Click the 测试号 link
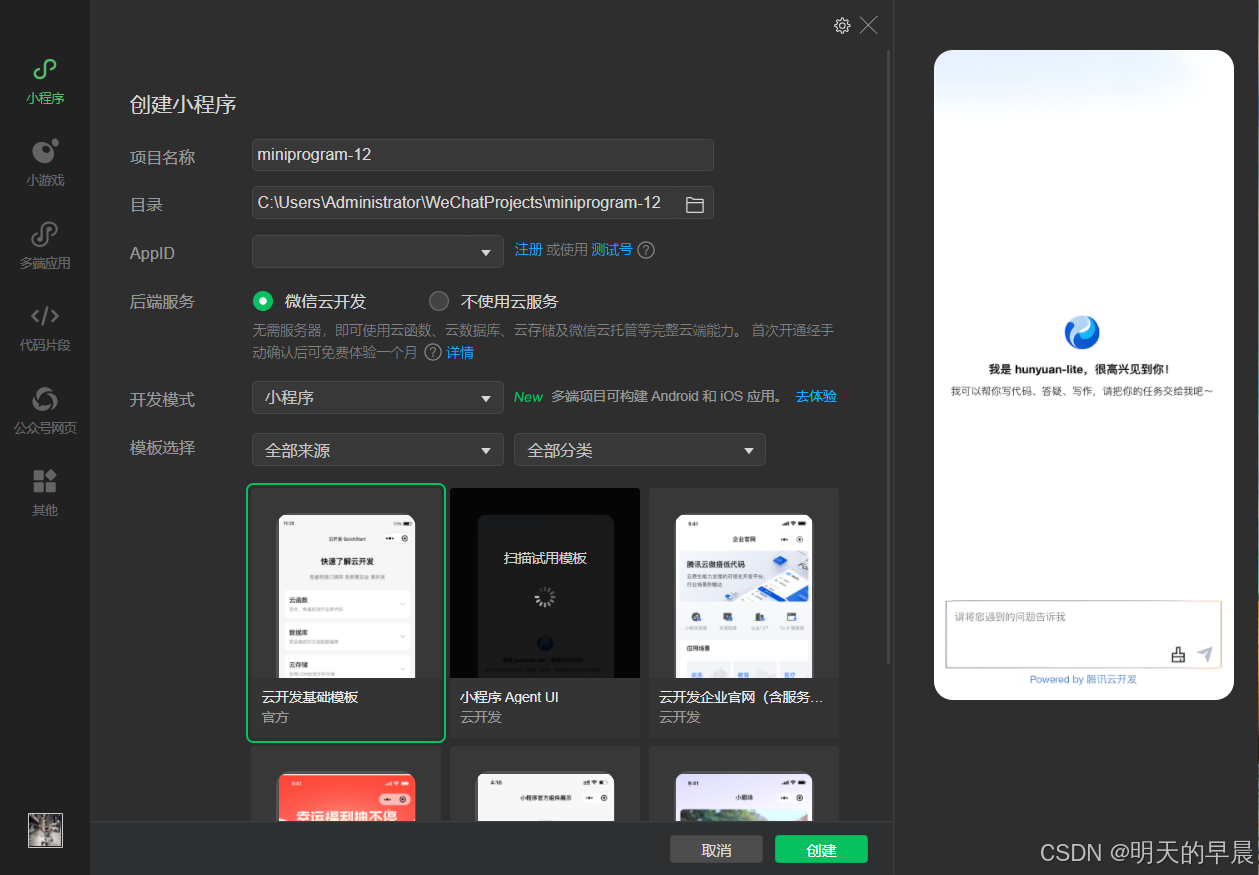Viewport: 1259px width, 875px height. [x=612, y=250]
